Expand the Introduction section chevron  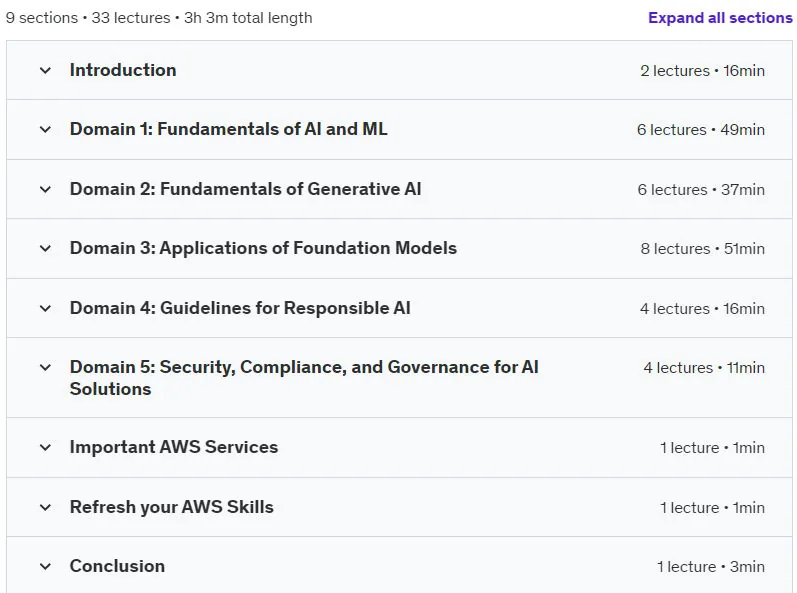(45, 70)
